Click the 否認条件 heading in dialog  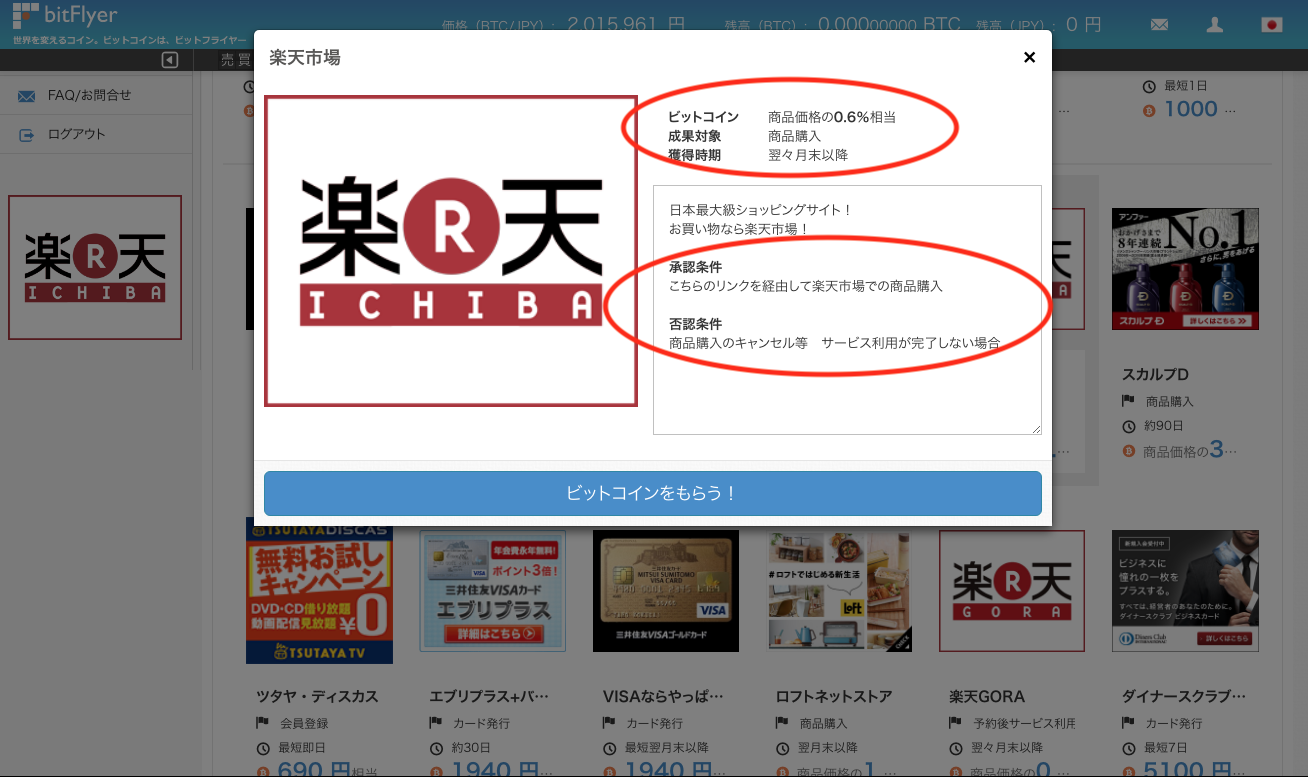pyautogui.click(x=695, y=324)
